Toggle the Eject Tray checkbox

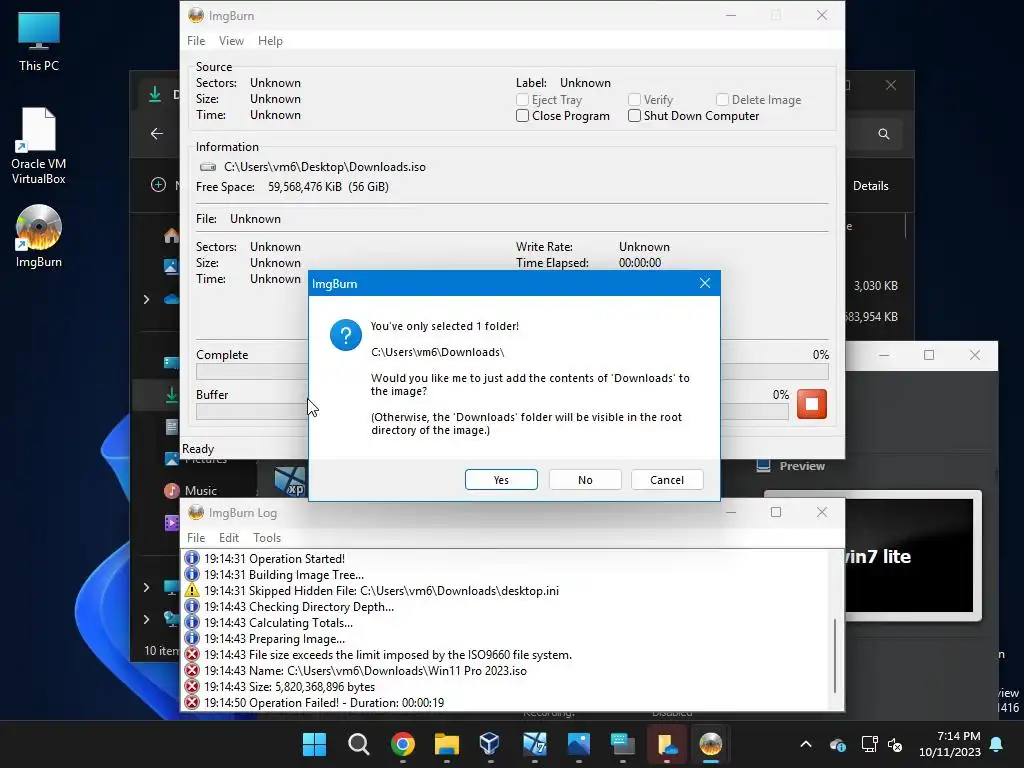[522, 99]
